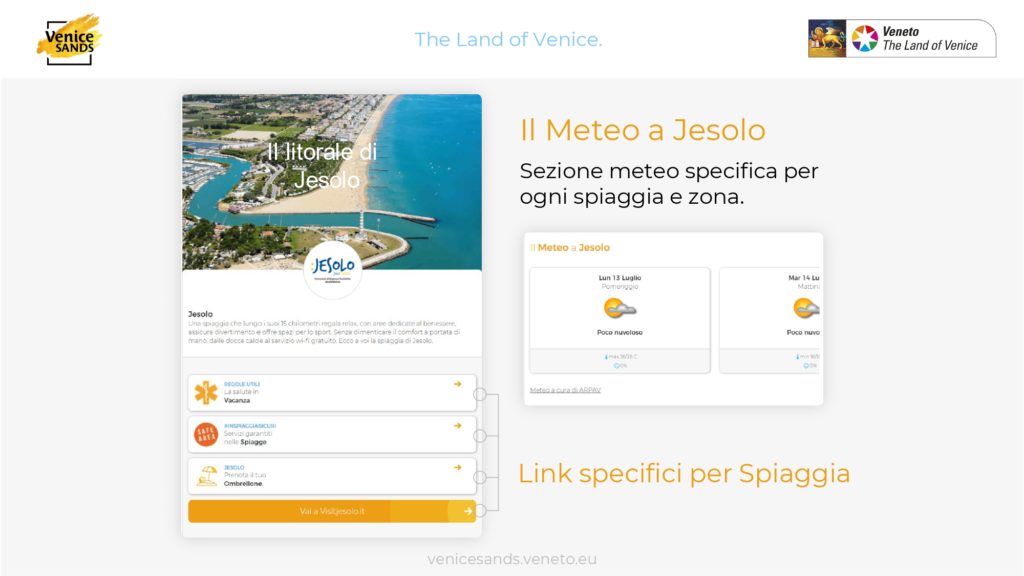Click the white arrow on the orange button

(468, 511)
